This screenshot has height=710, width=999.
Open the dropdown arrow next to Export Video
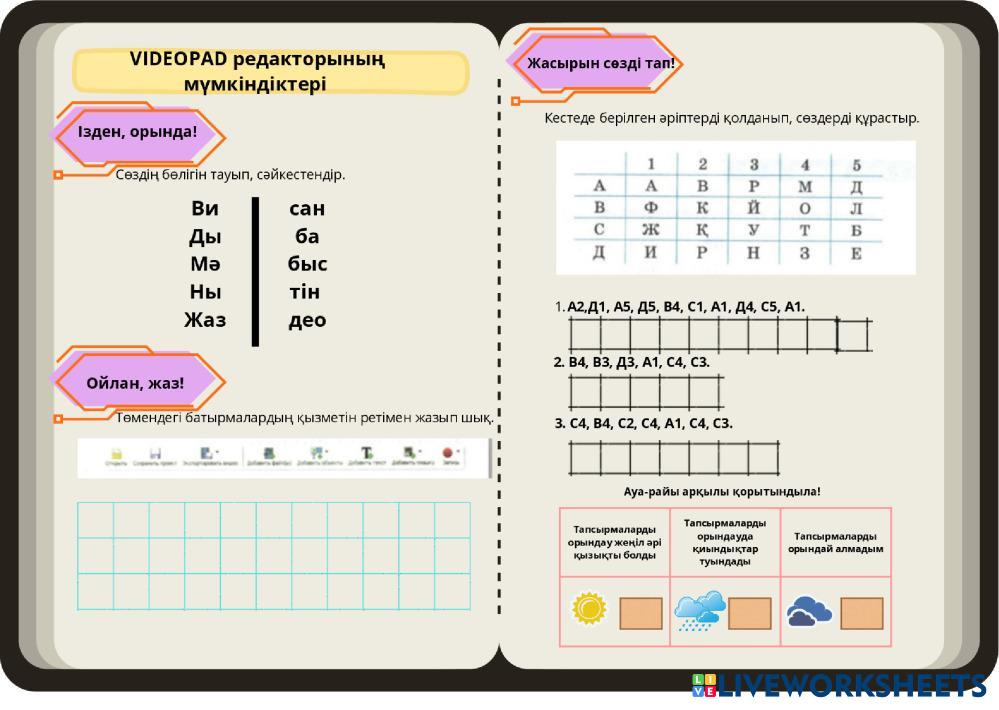point(215,452)
